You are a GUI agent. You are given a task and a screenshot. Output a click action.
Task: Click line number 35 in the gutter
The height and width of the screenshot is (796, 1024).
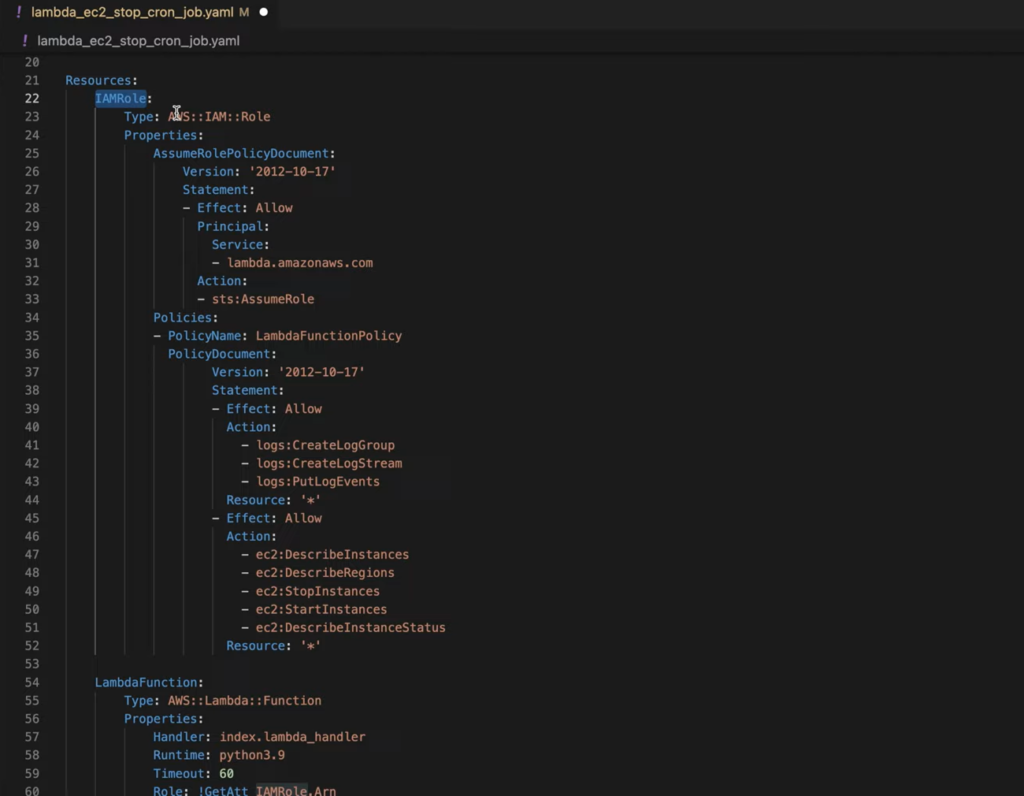tap(32, 336)
